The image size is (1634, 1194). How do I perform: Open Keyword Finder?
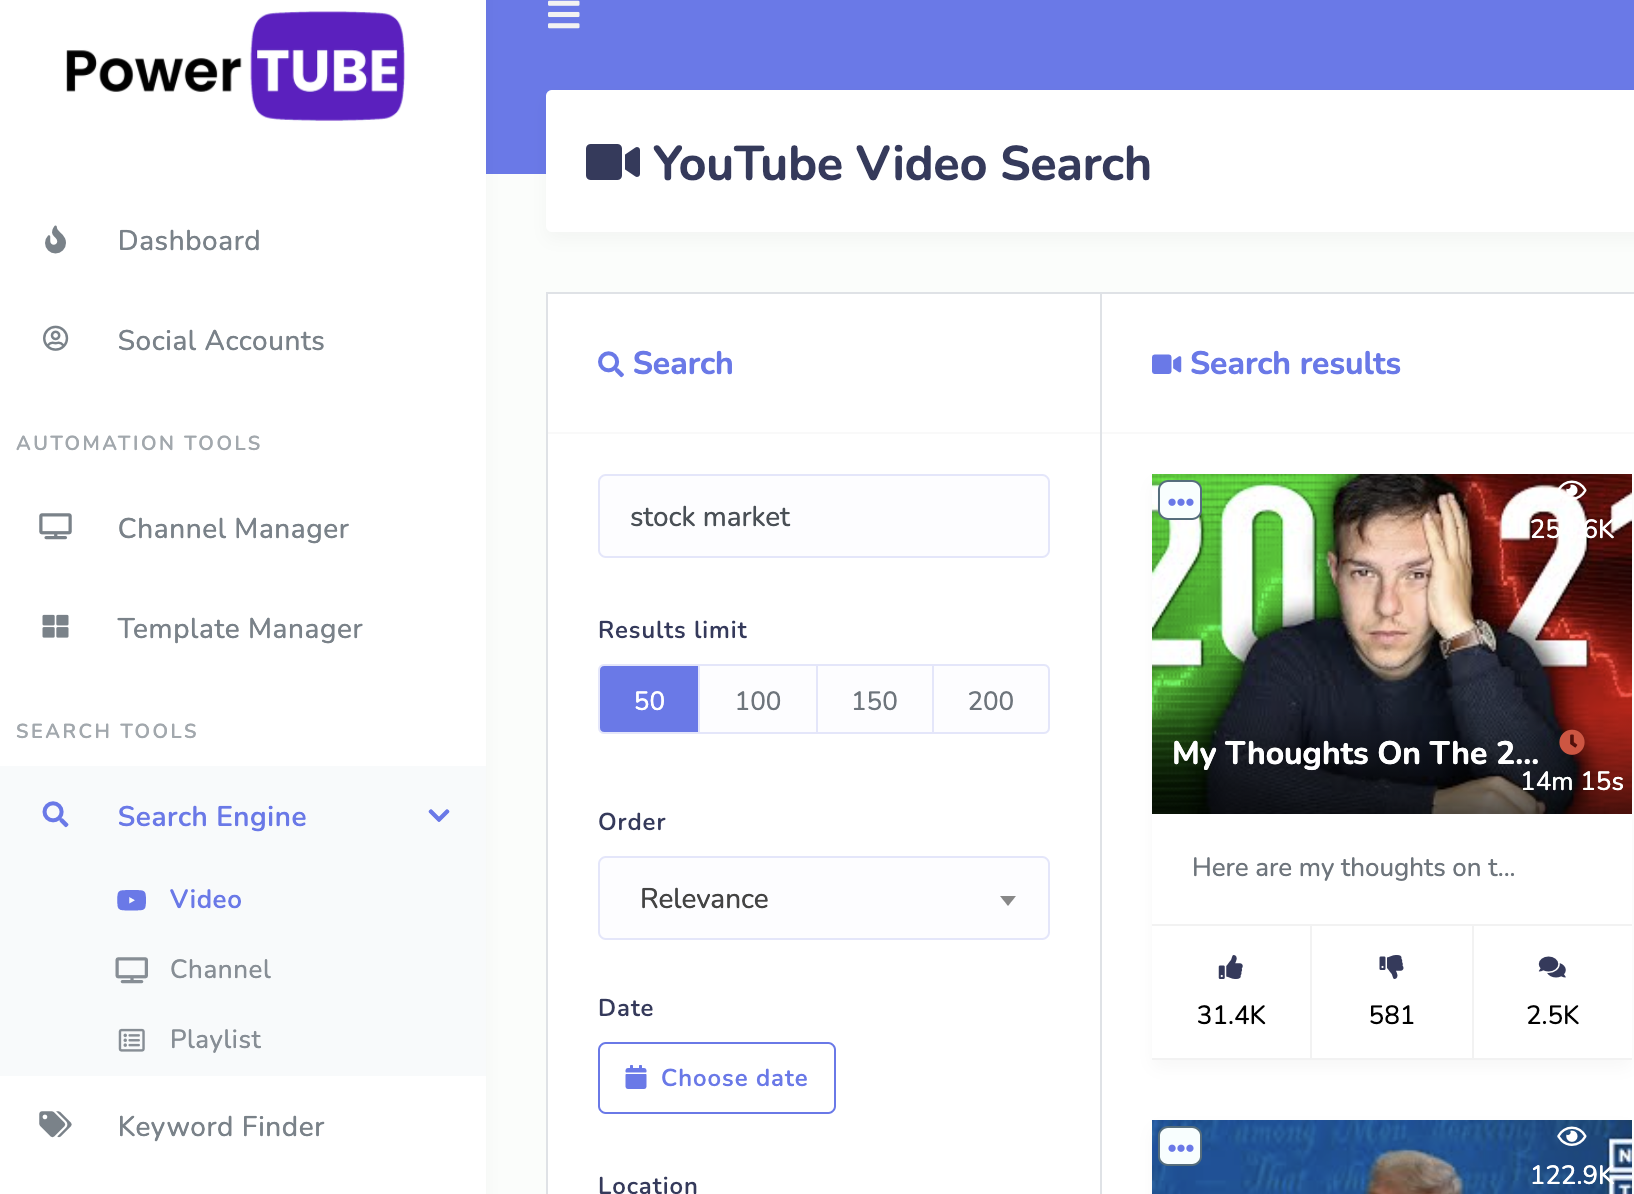221,1127
